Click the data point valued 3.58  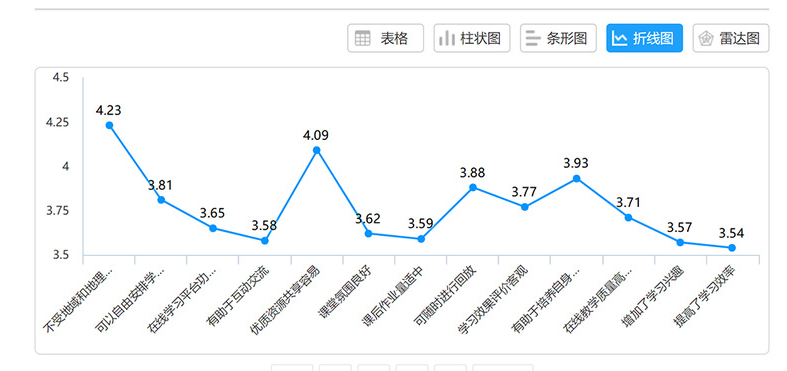(265, 240)
